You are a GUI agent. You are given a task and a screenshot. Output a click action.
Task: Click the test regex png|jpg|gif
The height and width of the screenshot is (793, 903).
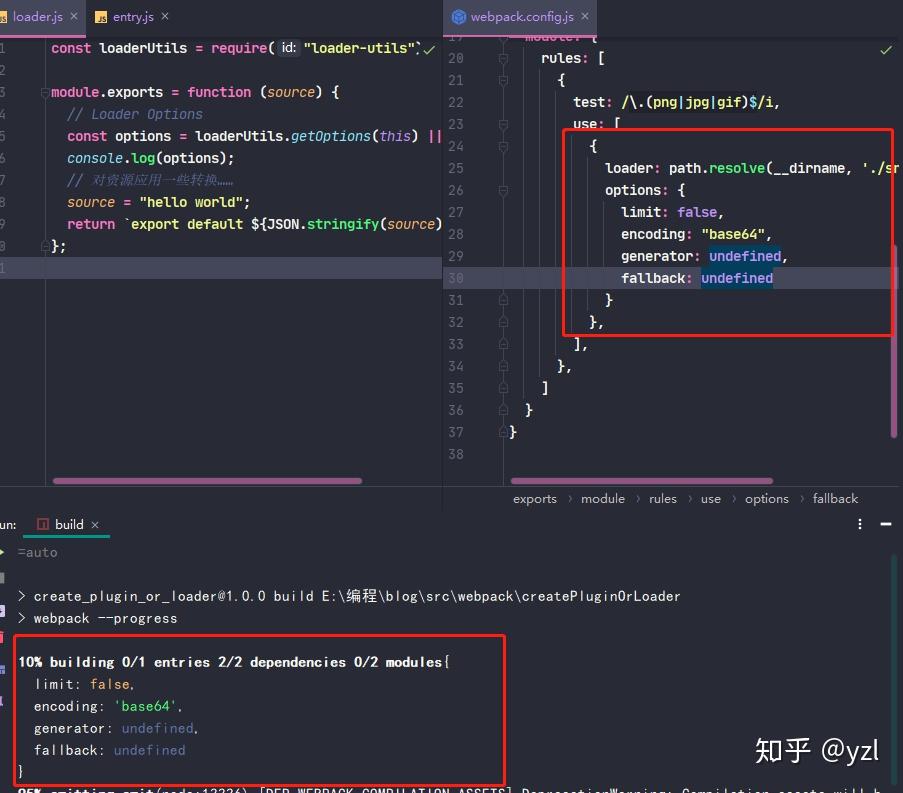coord(697,103)
